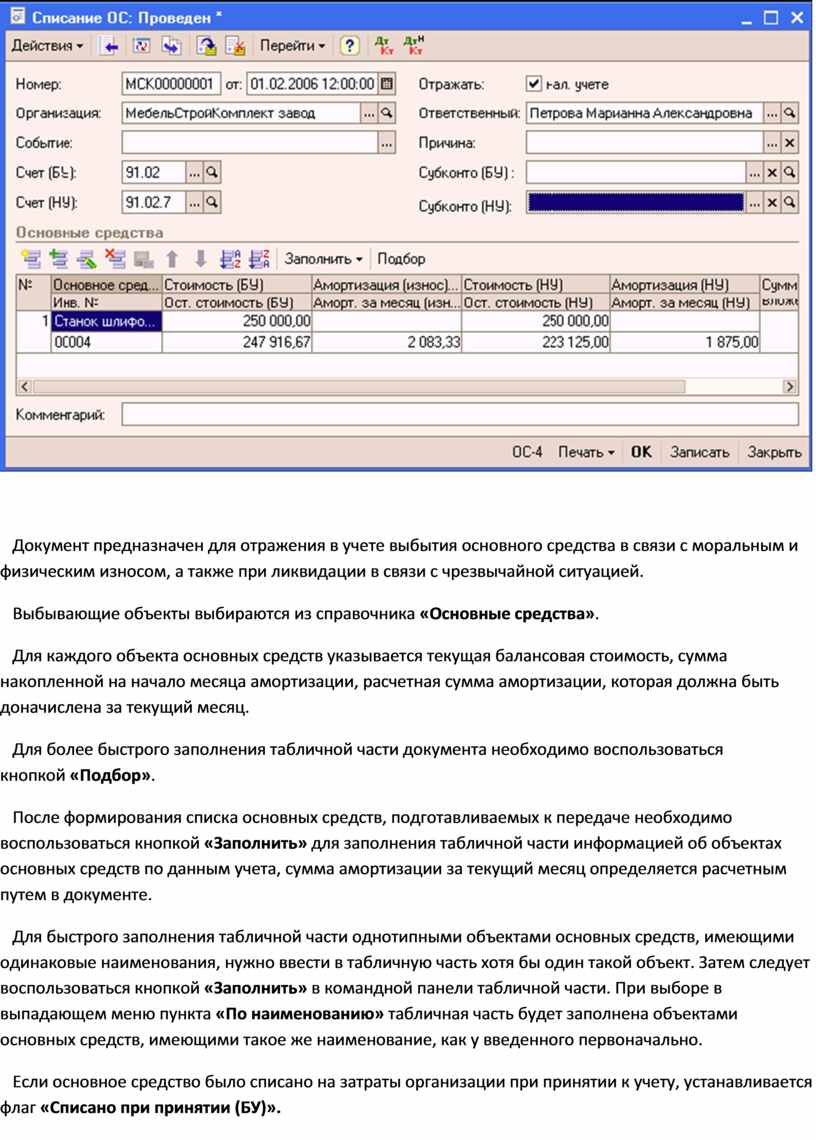Image resolution: width=816 pixels, height=1140 pixels.
Task: Click the Стоимость (БУ) column header
Action: (237, 285)
